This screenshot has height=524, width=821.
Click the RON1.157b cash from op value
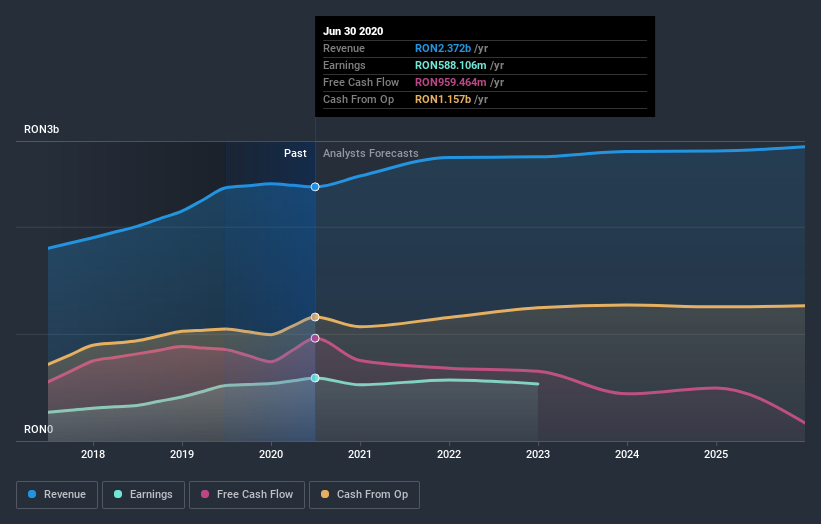click(x=443, y=99)
